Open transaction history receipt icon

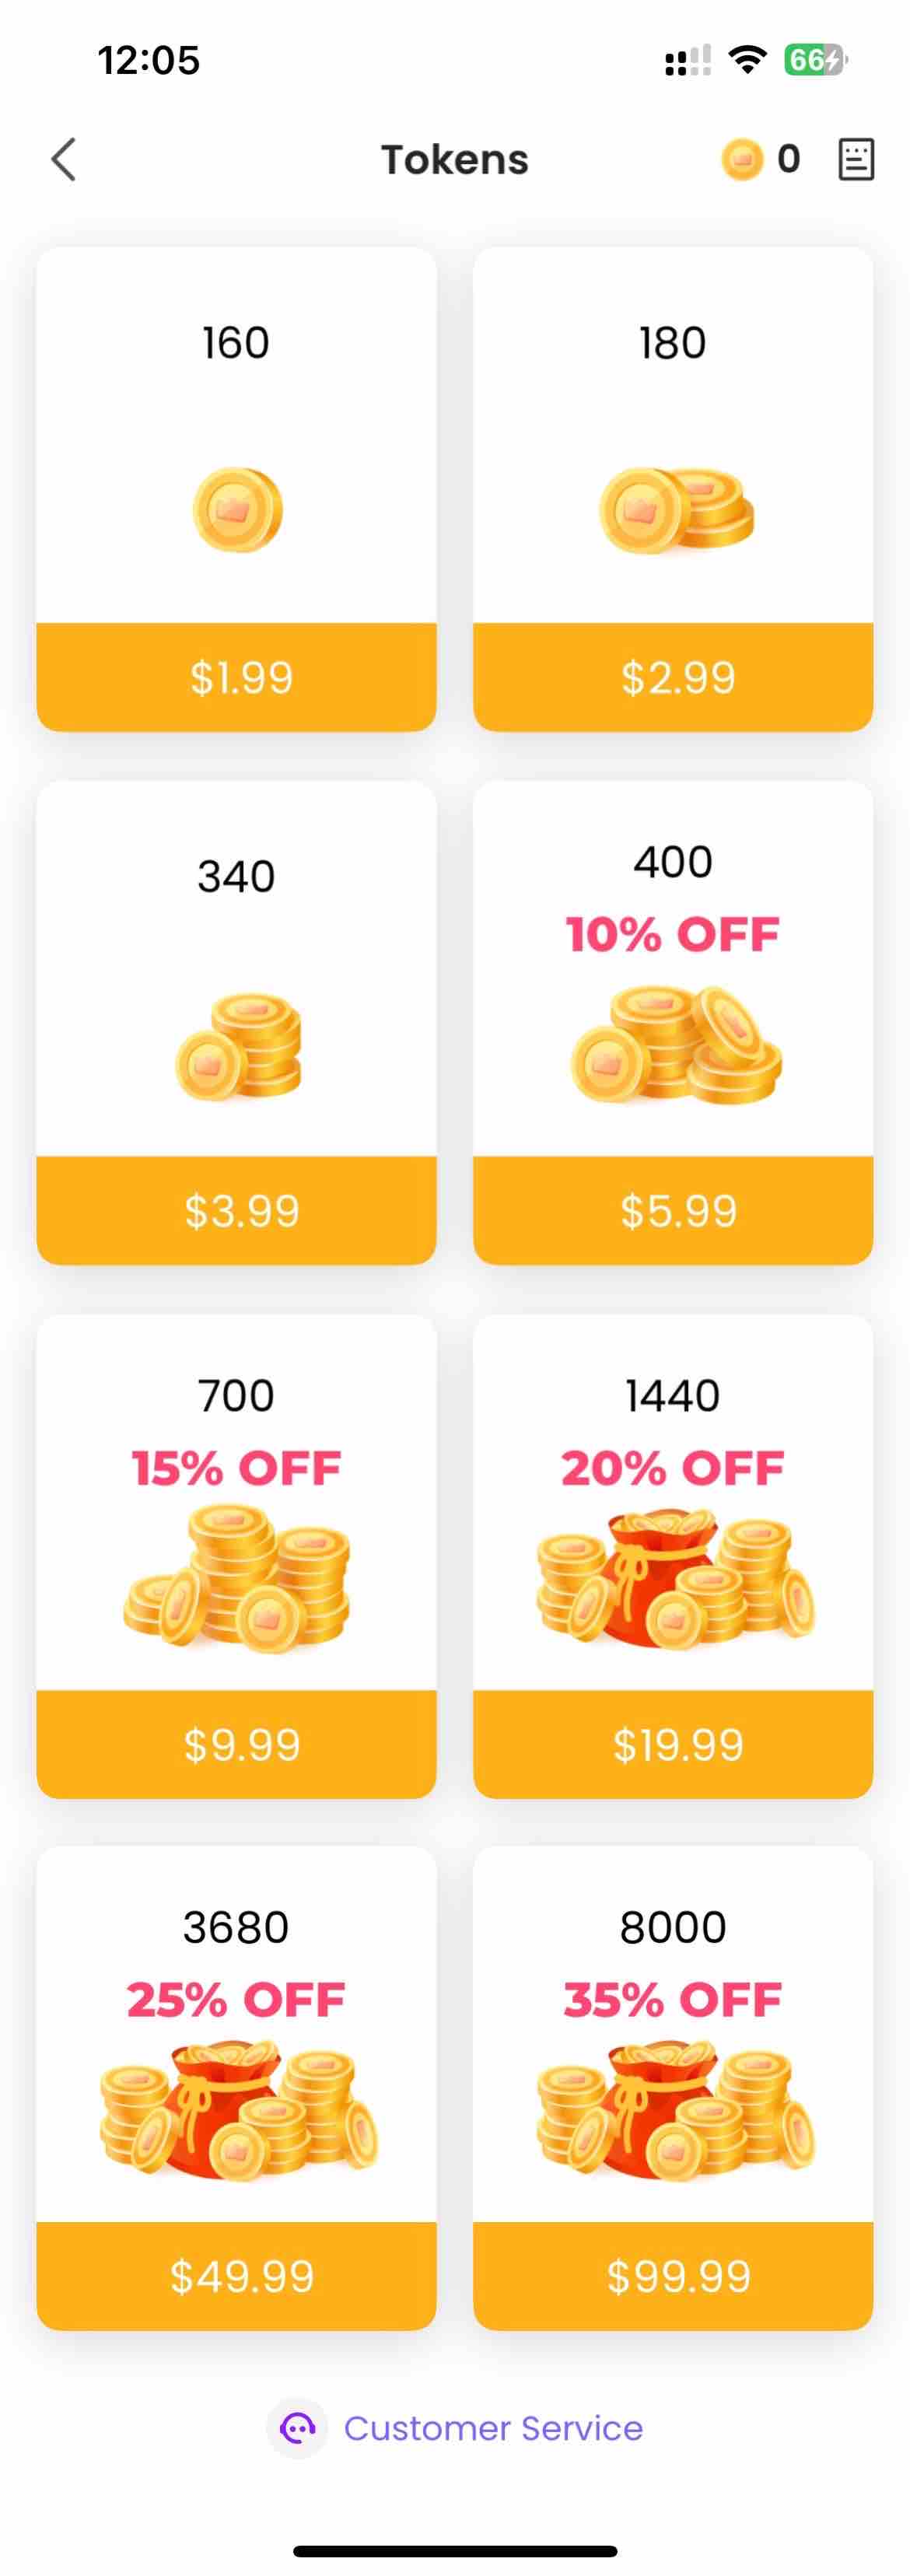coord(855,159)
